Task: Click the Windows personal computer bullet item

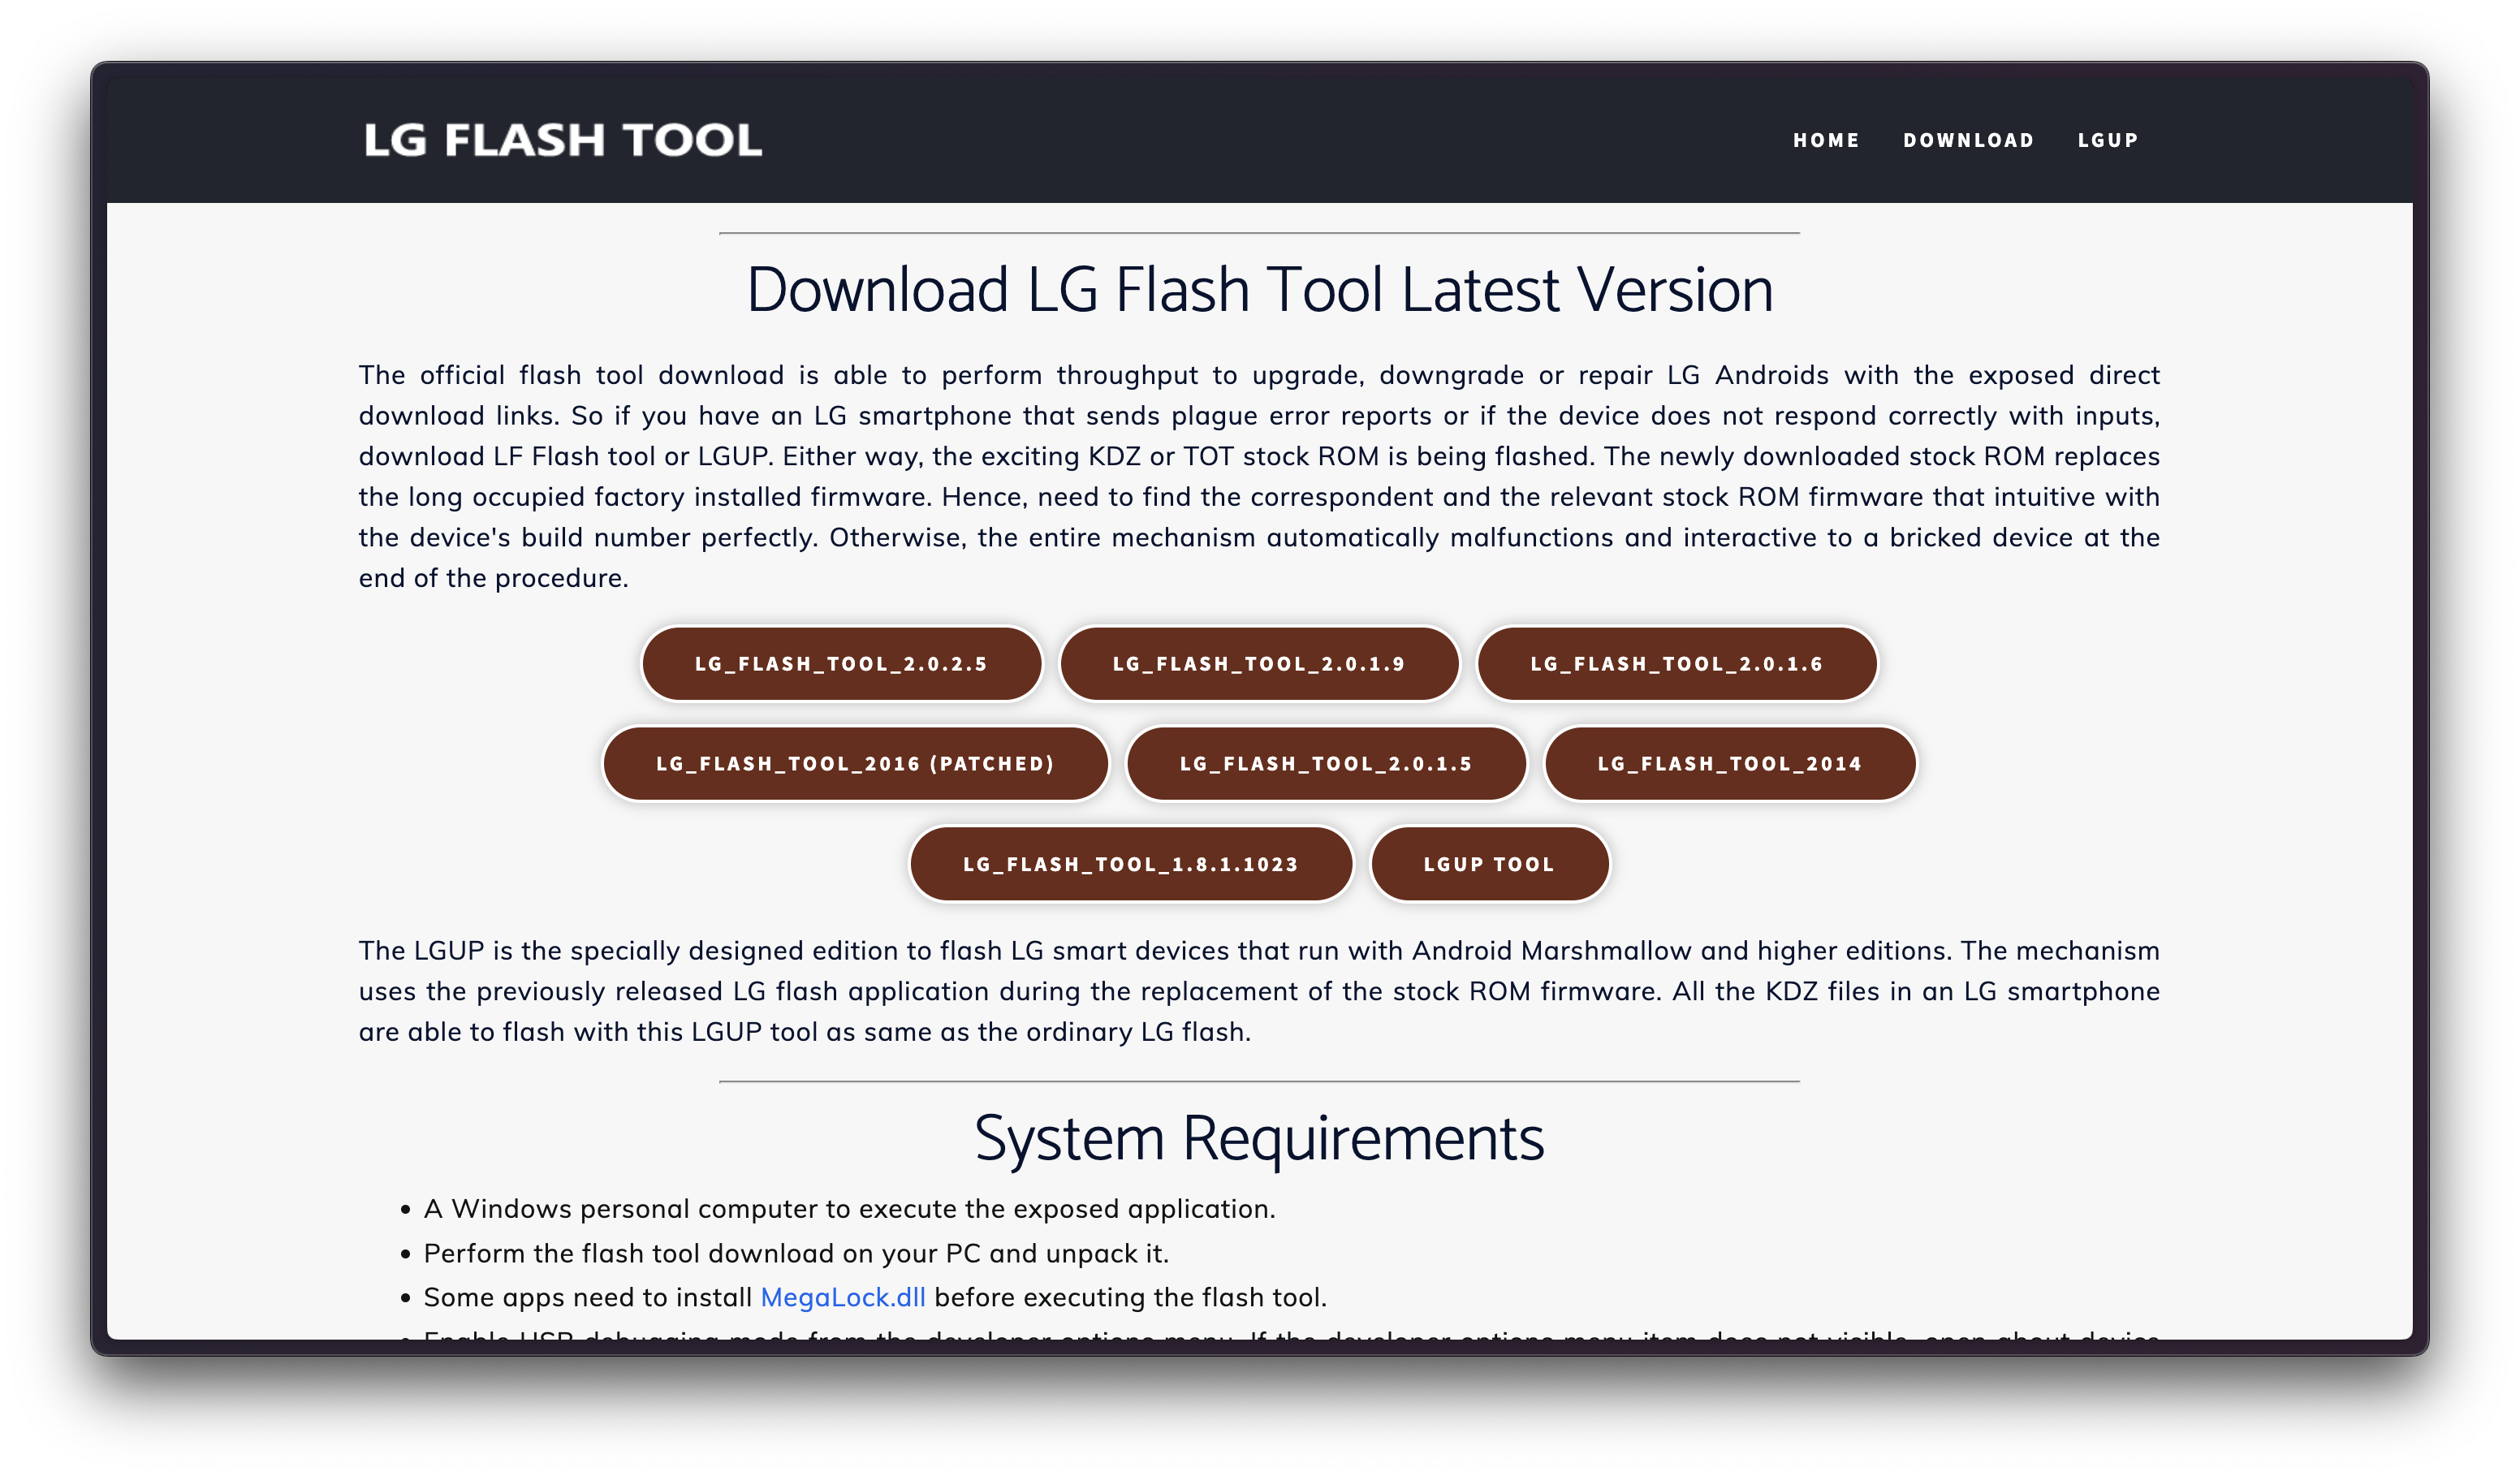Action: [x=849, y=1209]
